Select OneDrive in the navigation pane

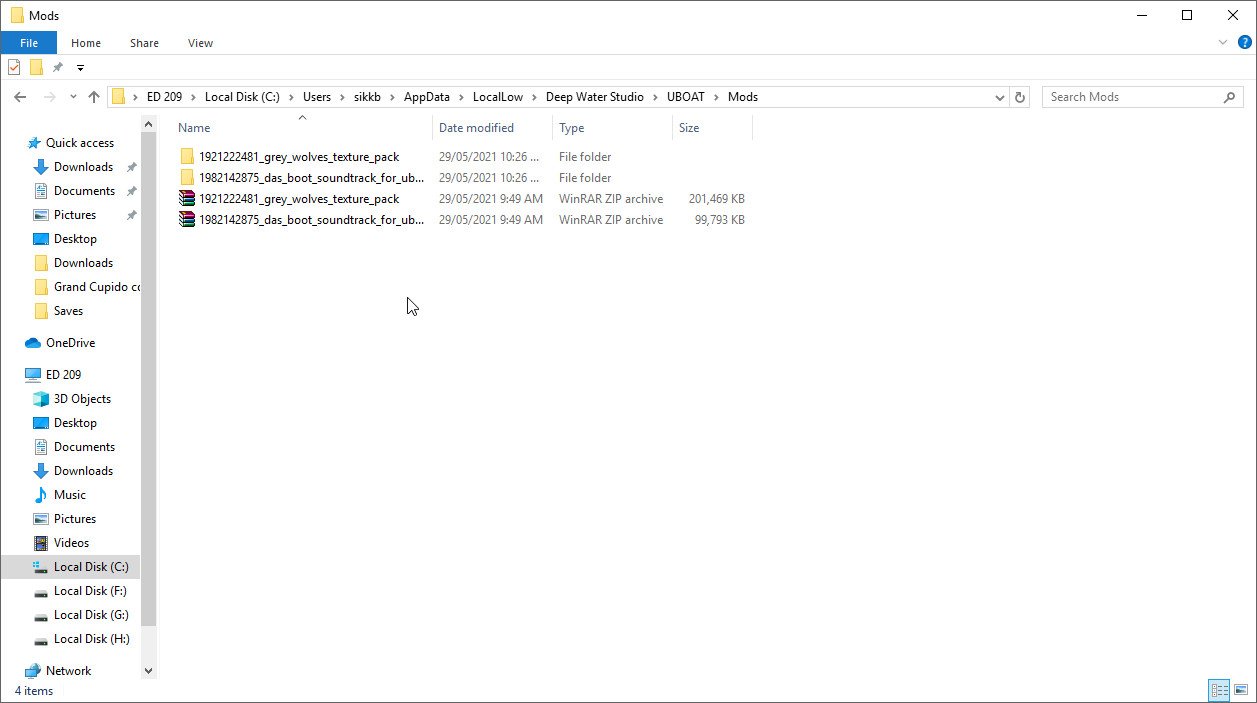pos(70,343)
